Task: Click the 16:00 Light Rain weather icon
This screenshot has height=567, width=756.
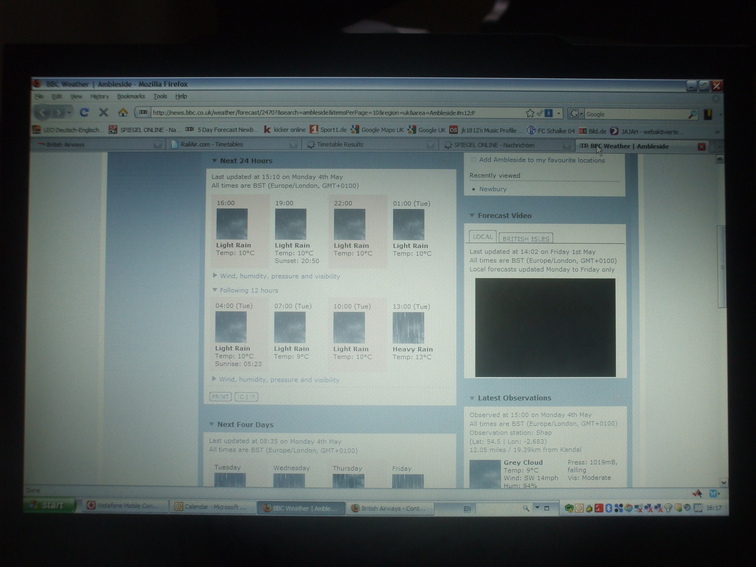Action: coord(232,224)
